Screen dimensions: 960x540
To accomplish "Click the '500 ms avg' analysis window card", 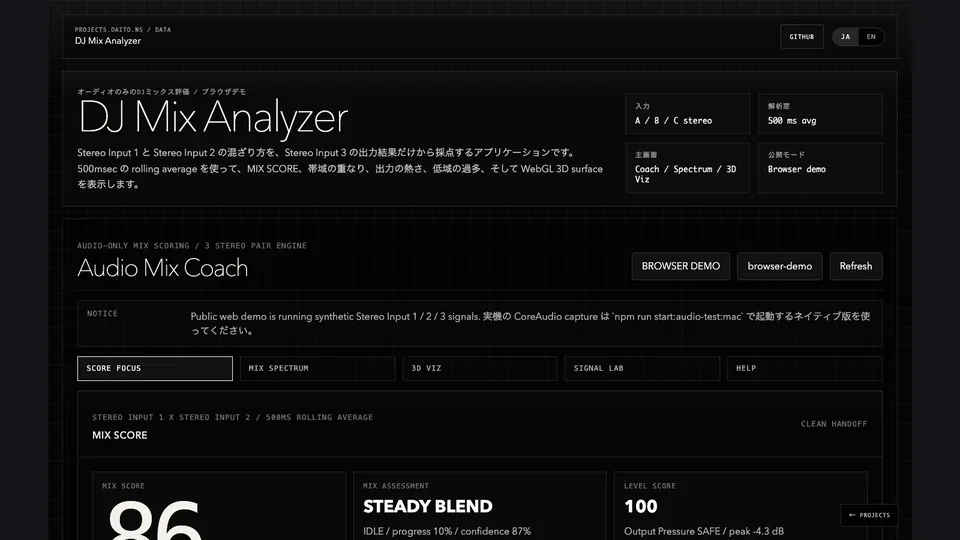I will tap(820, 114).
